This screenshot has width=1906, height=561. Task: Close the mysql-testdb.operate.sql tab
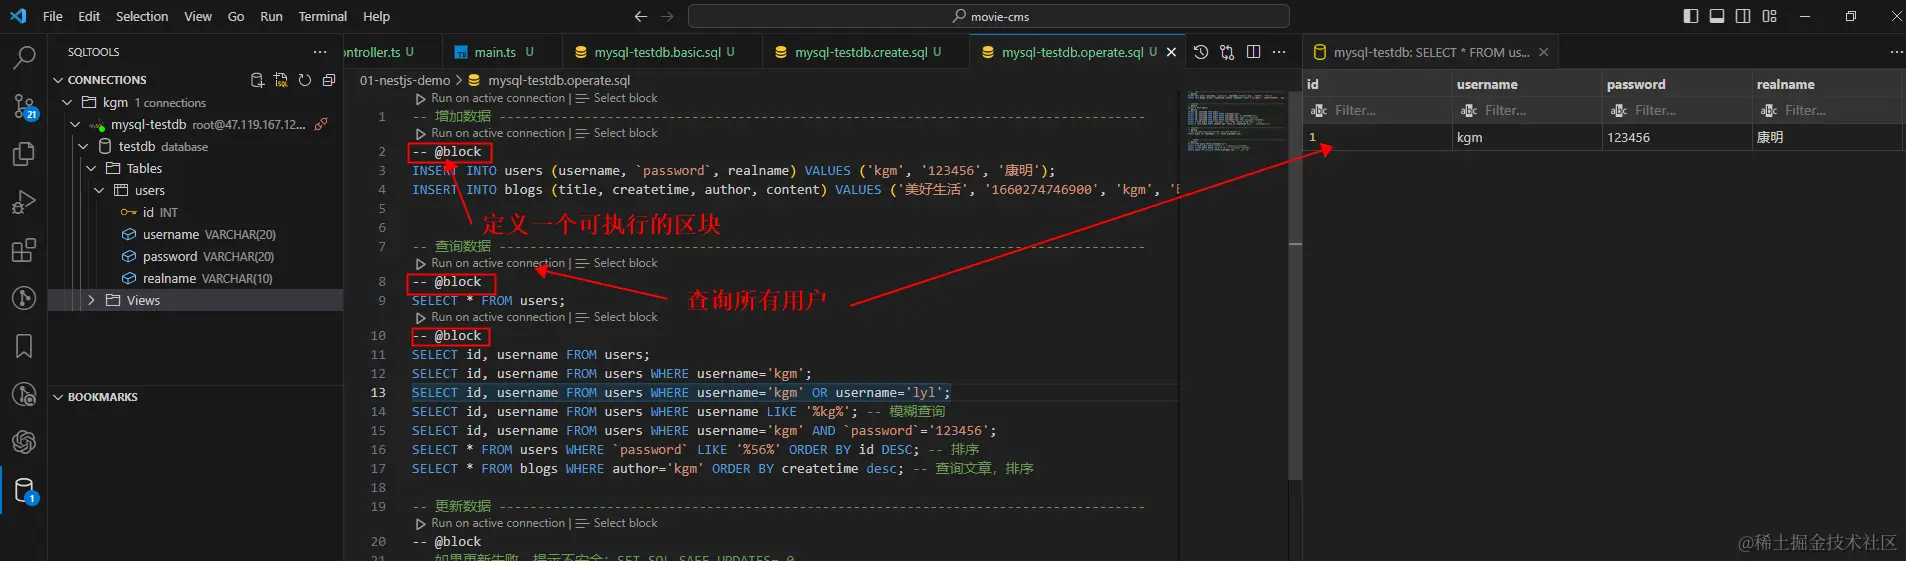(1171, 52)
